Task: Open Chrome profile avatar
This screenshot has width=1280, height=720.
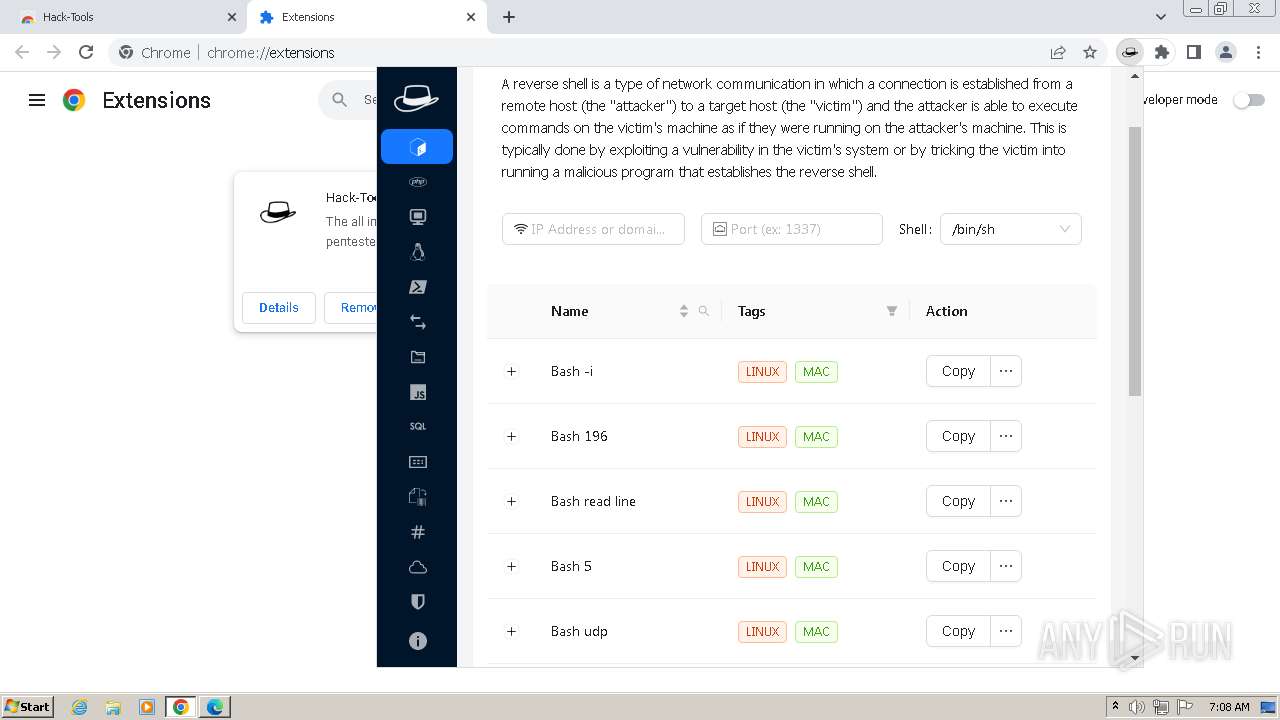Action: tap(1225, 52)
